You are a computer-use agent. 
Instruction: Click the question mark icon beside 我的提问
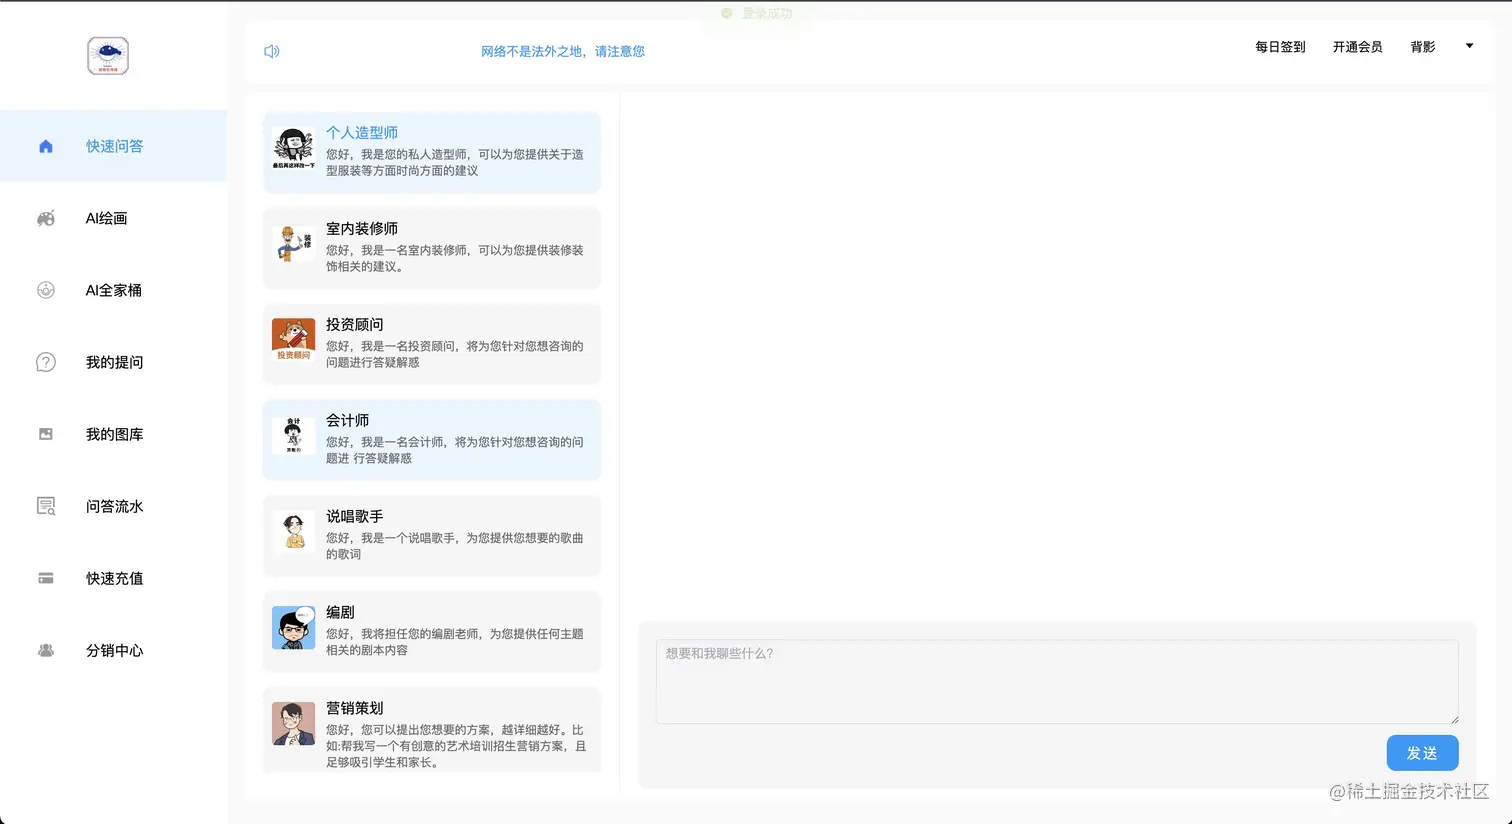(46, 362)
